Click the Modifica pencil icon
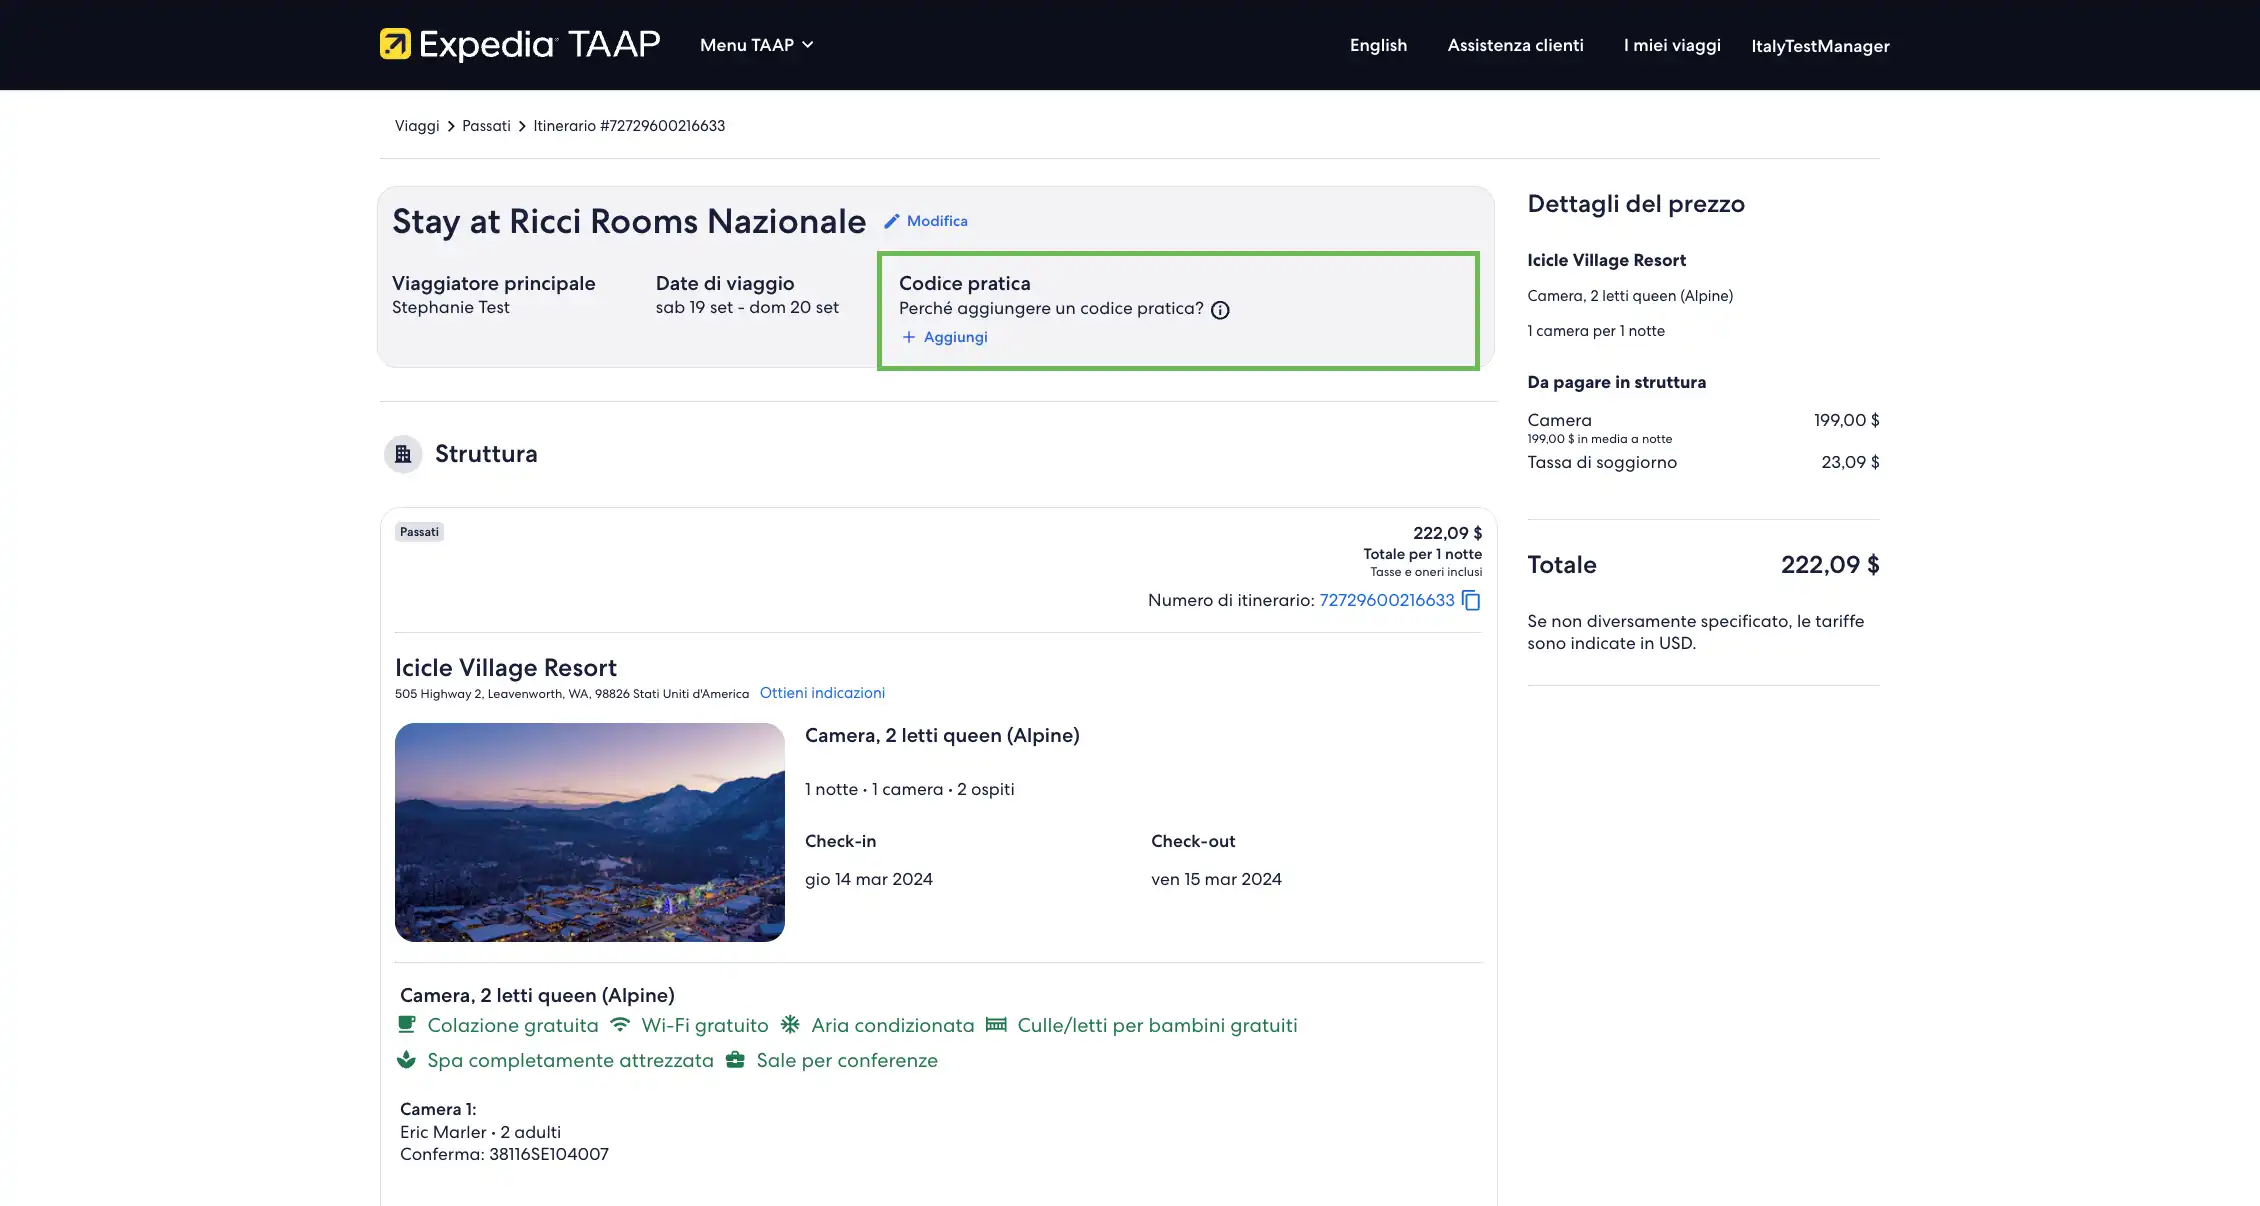 891,221
